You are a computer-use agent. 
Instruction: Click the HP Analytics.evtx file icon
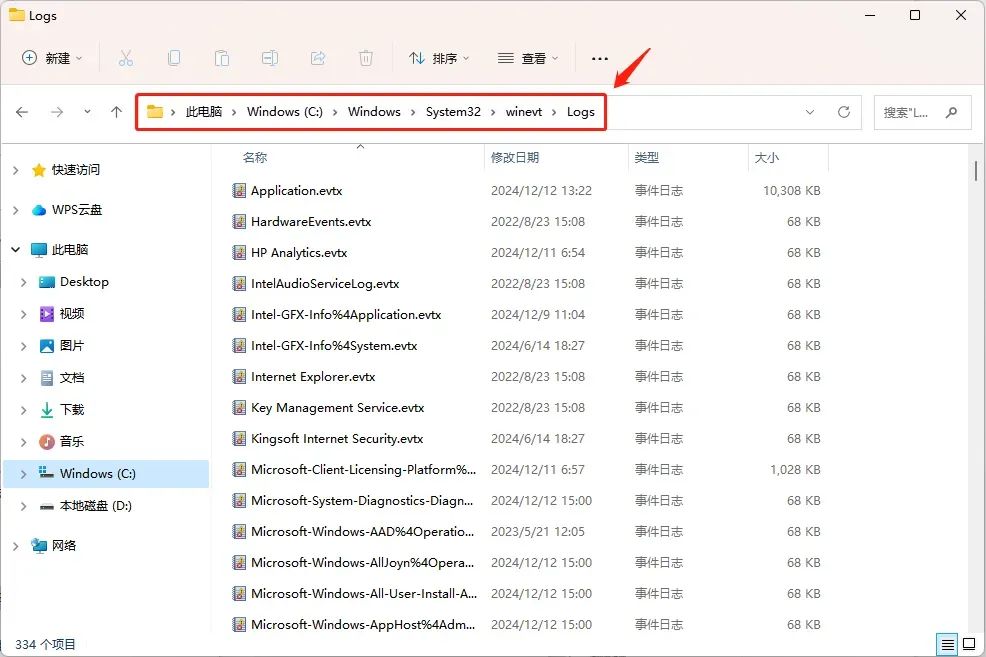(239, 253)
